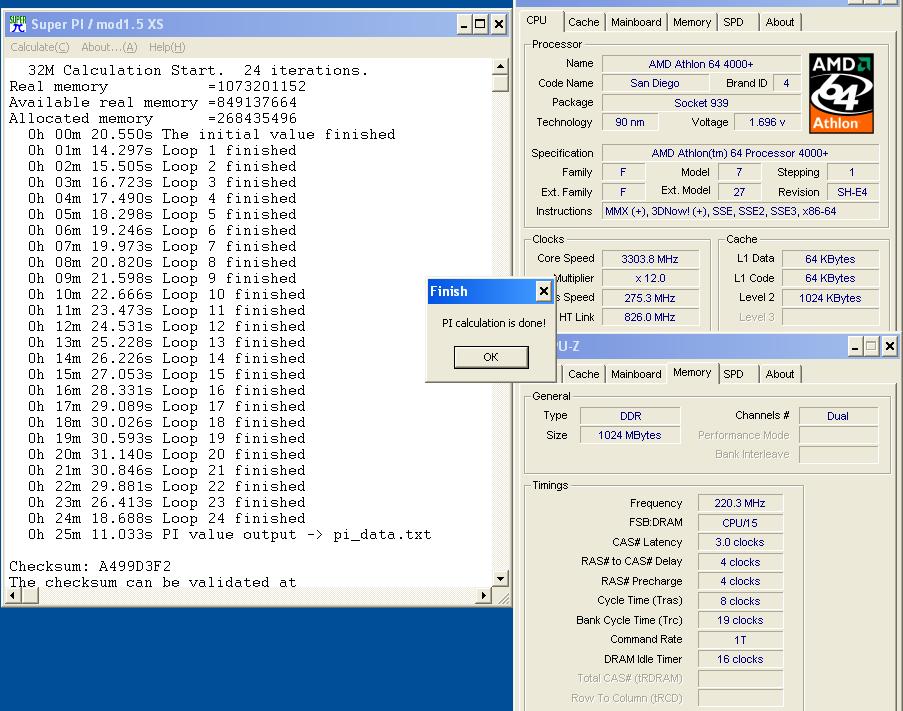Click the L1 Data value 64 KBytes

(x=830, y=259)
